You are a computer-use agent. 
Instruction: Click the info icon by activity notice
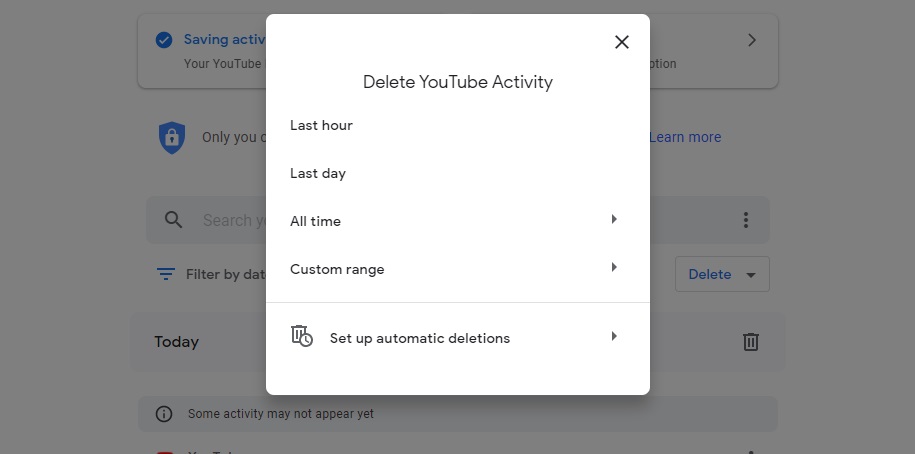[164, 413]
